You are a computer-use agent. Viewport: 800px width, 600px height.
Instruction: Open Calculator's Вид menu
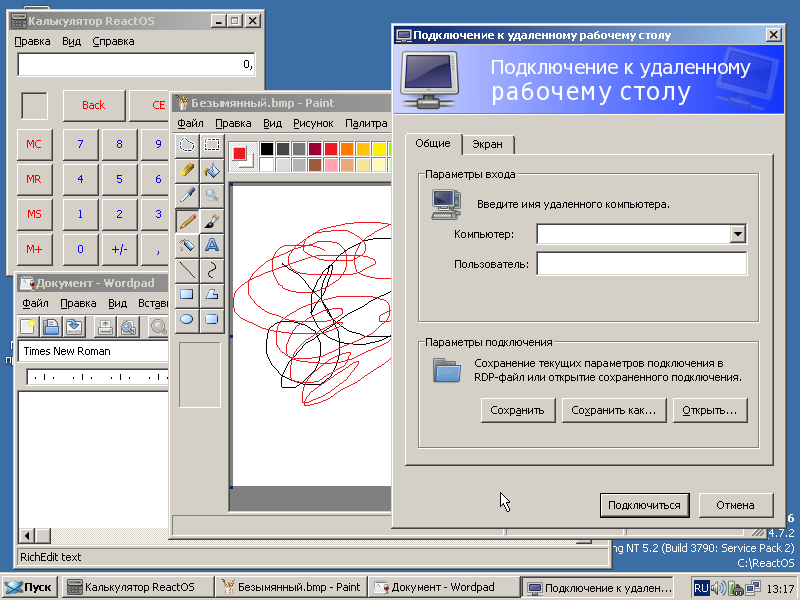[x=71, y=41]
